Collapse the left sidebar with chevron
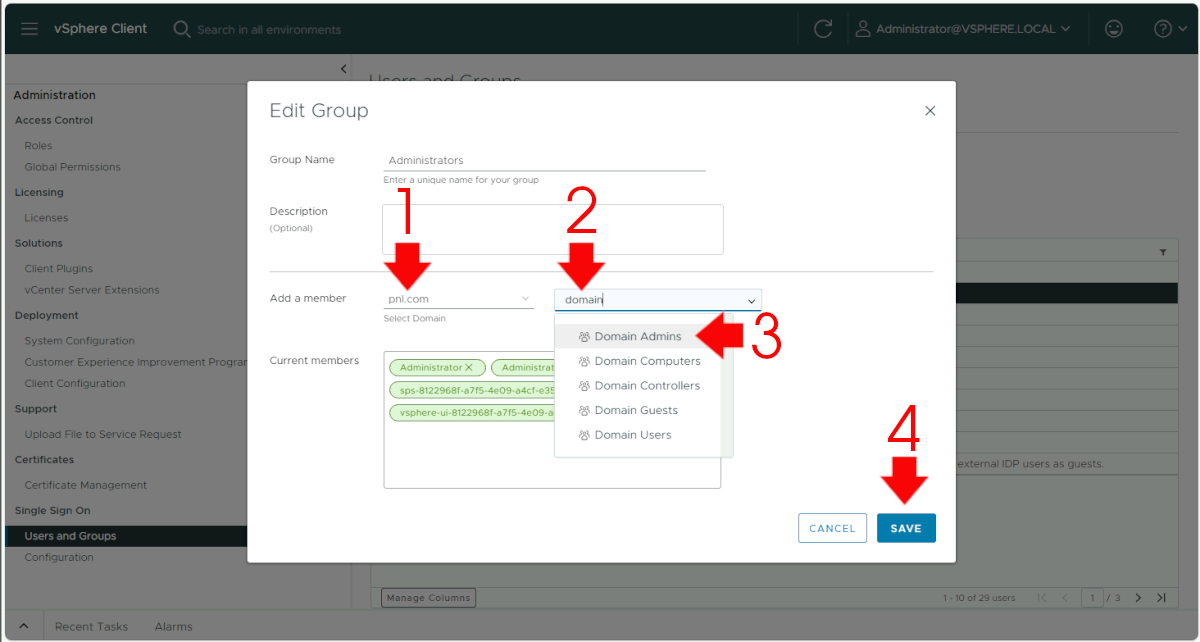 pos(343,69)
